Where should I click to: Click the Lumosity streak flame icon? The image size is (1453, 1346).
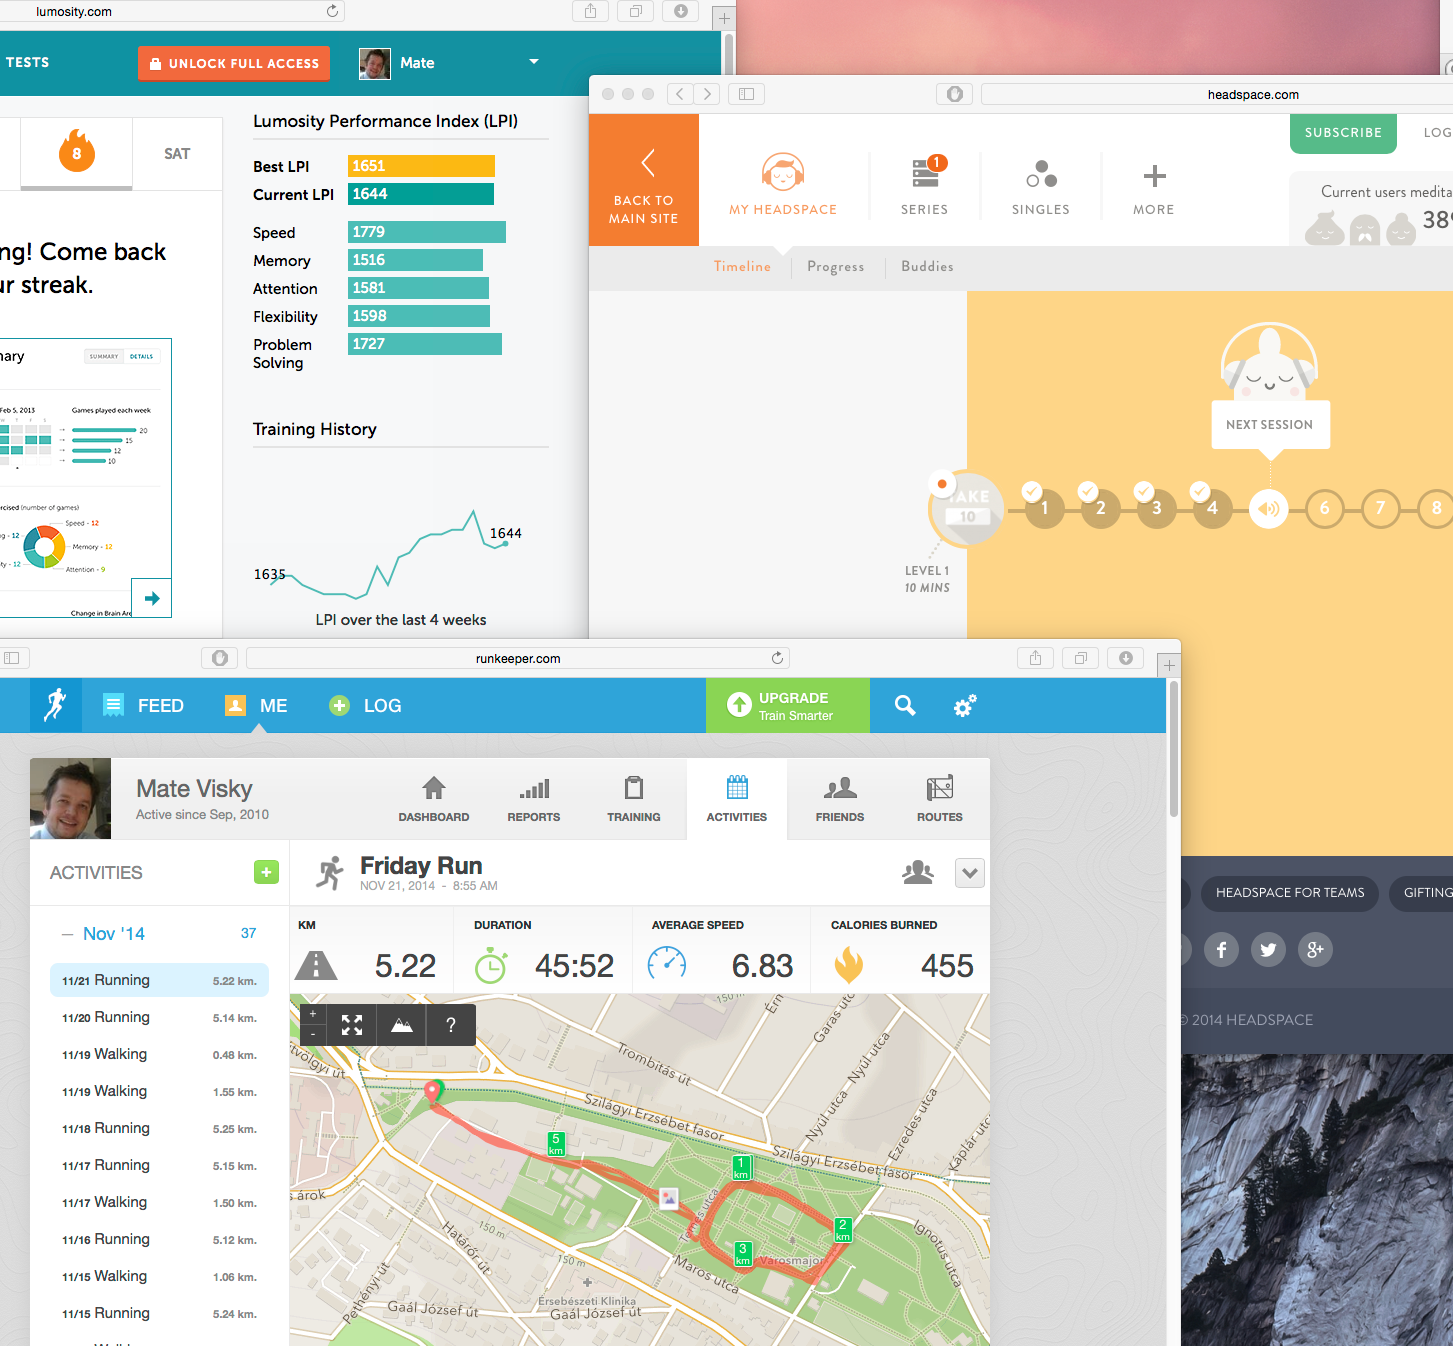coord(77,152)
